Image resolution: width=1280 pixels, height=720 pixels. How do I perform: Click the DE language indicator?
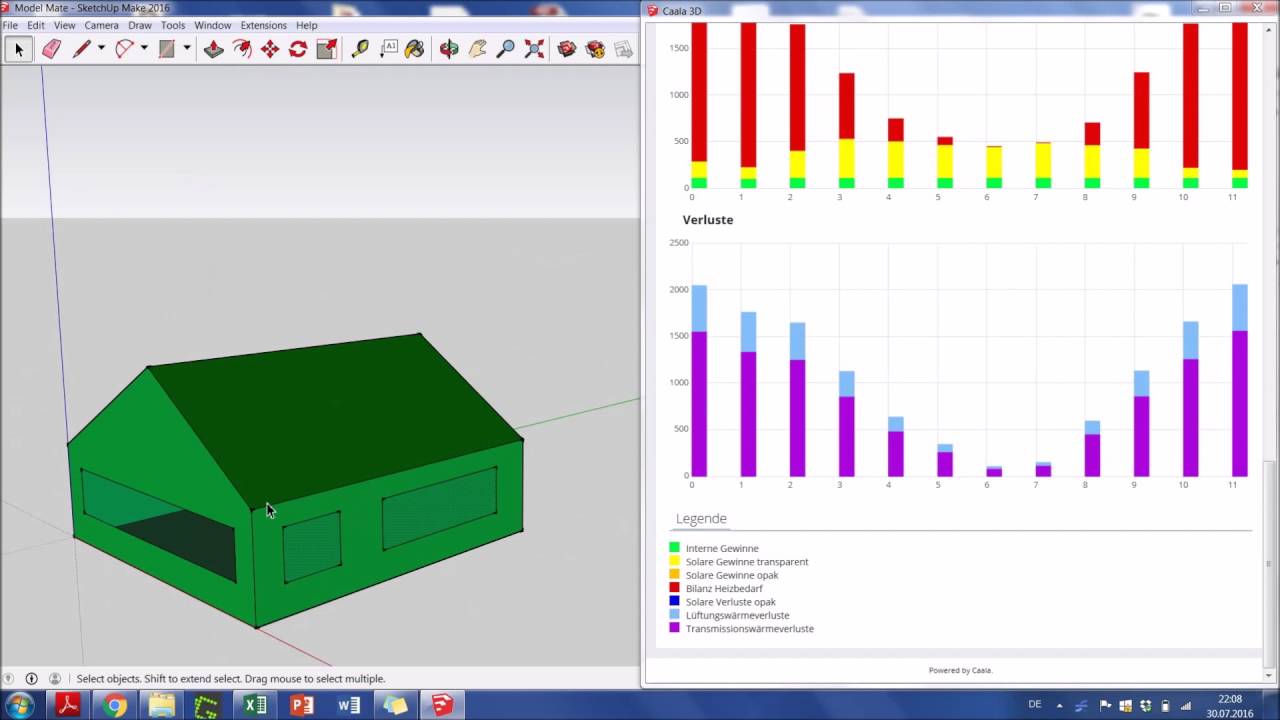pyautogui.click(x=1035, y=706)
